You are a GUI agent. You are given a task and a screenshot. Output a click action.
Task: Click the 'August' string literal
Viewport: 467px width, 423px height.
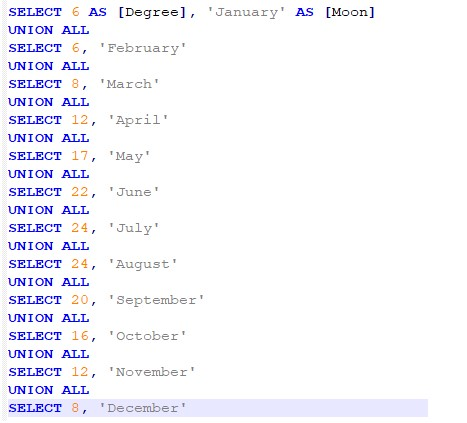pos(143,264)
